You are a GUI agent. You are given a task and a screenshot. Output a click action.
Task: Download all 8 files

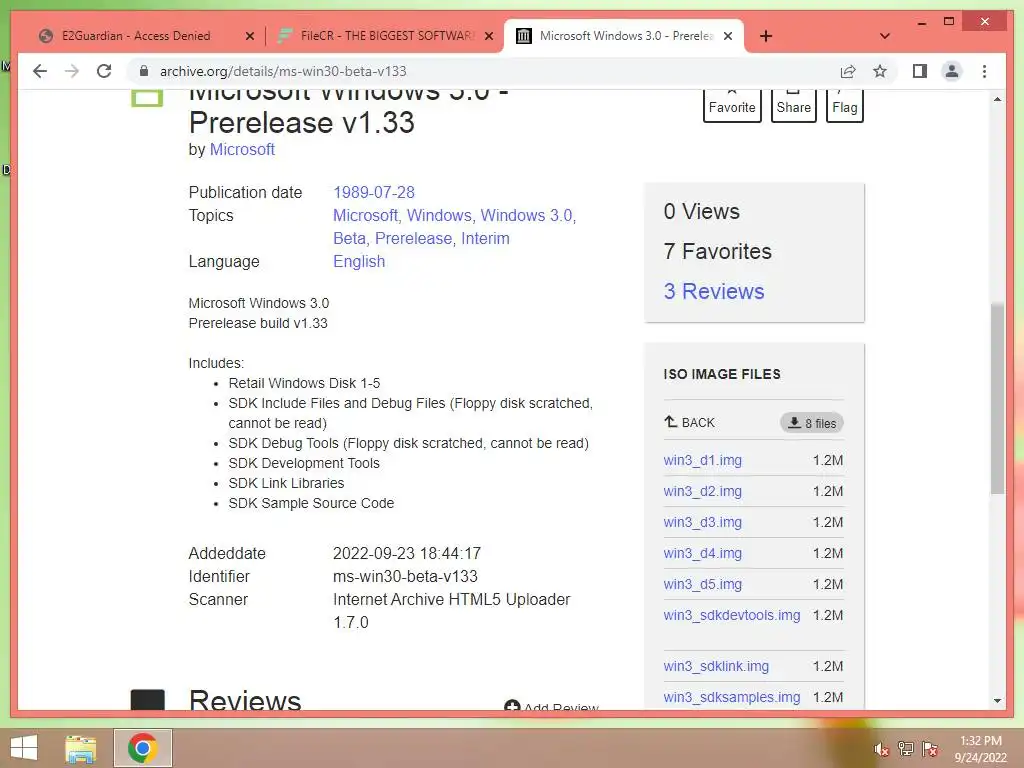[x=812, y=423]
